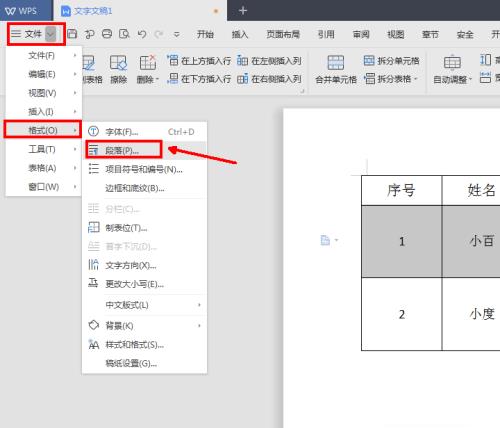Click 拆分表格 split table
The height and width of the screenshot is (428, 500).
click(x=391, y=79)
